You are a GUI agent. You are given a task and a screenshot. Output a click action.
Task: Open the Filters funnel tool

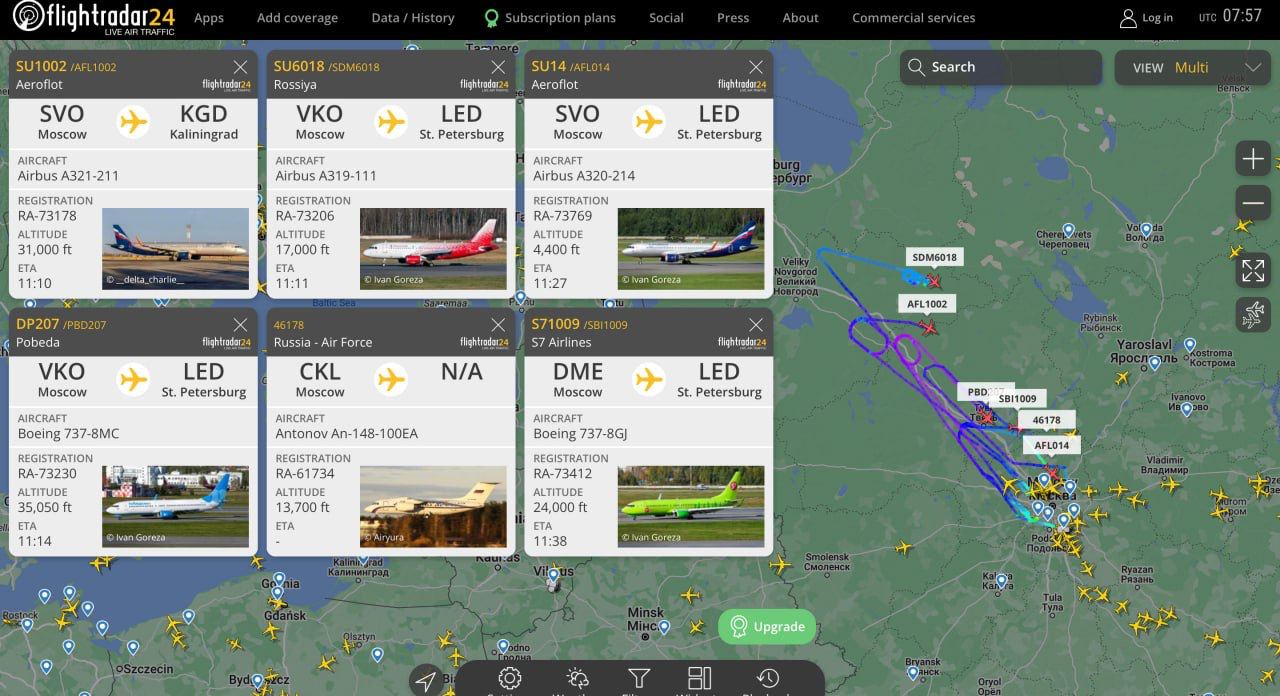pos(638,680)
